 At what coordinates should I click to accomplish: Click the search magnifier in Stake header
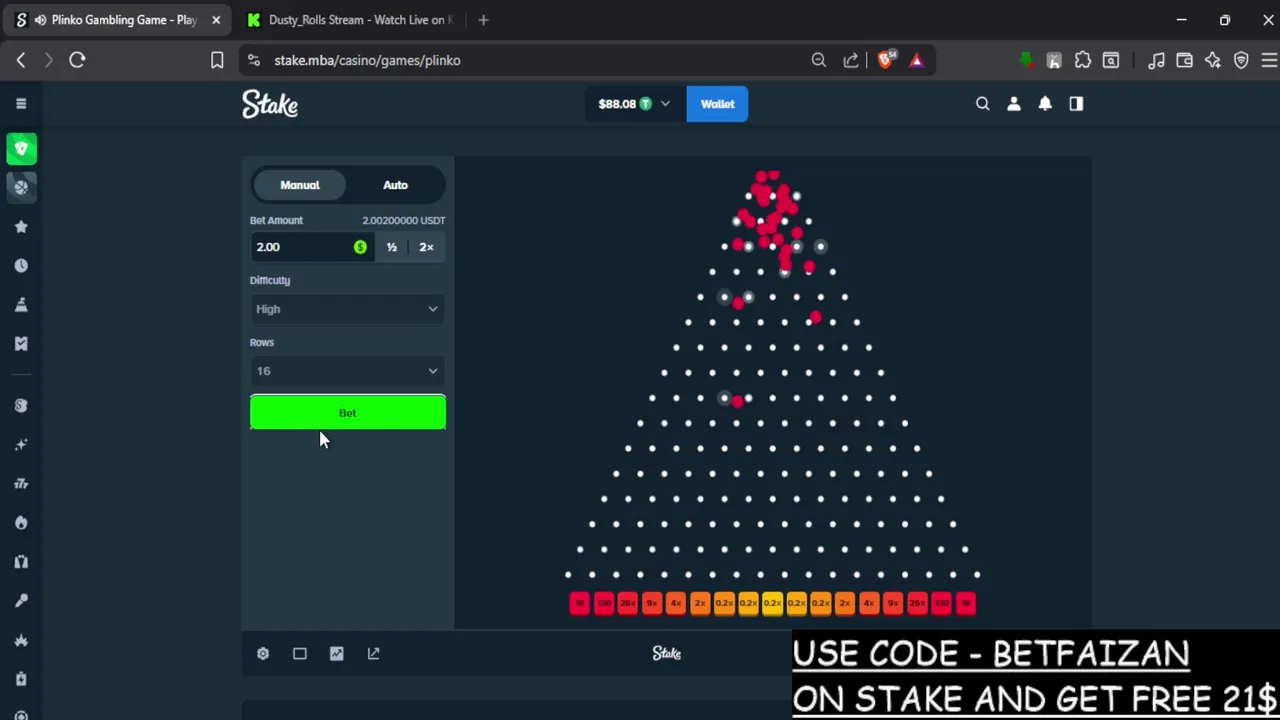pyautogui.click(x=983, y=104)
